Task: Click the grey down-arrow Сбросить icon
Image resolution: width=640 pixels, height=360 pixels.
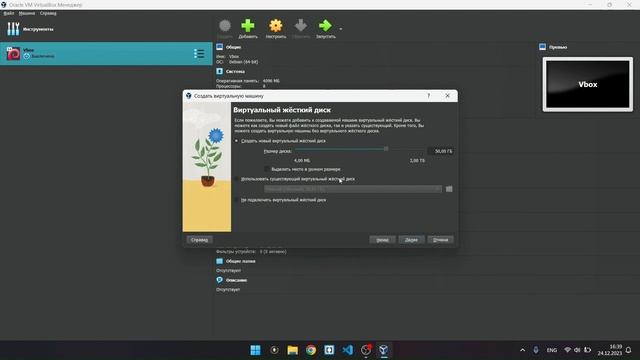Action: click(301, 26)
